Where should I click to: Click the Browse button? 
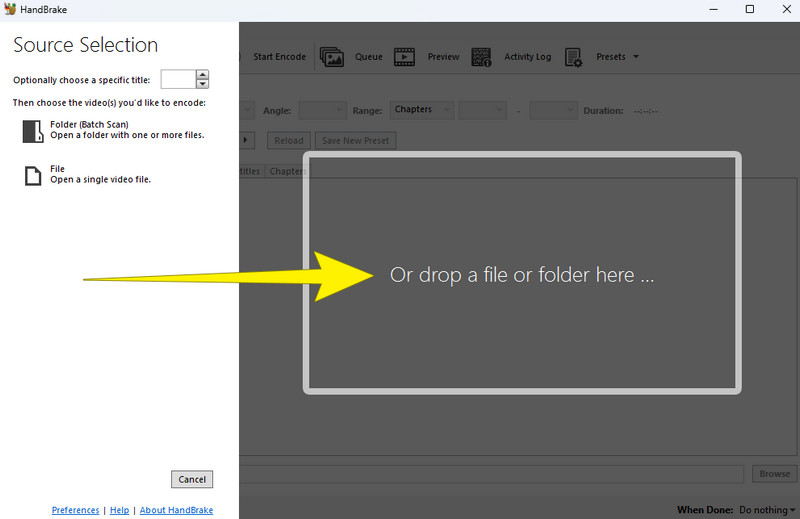(x=774, y=474)
